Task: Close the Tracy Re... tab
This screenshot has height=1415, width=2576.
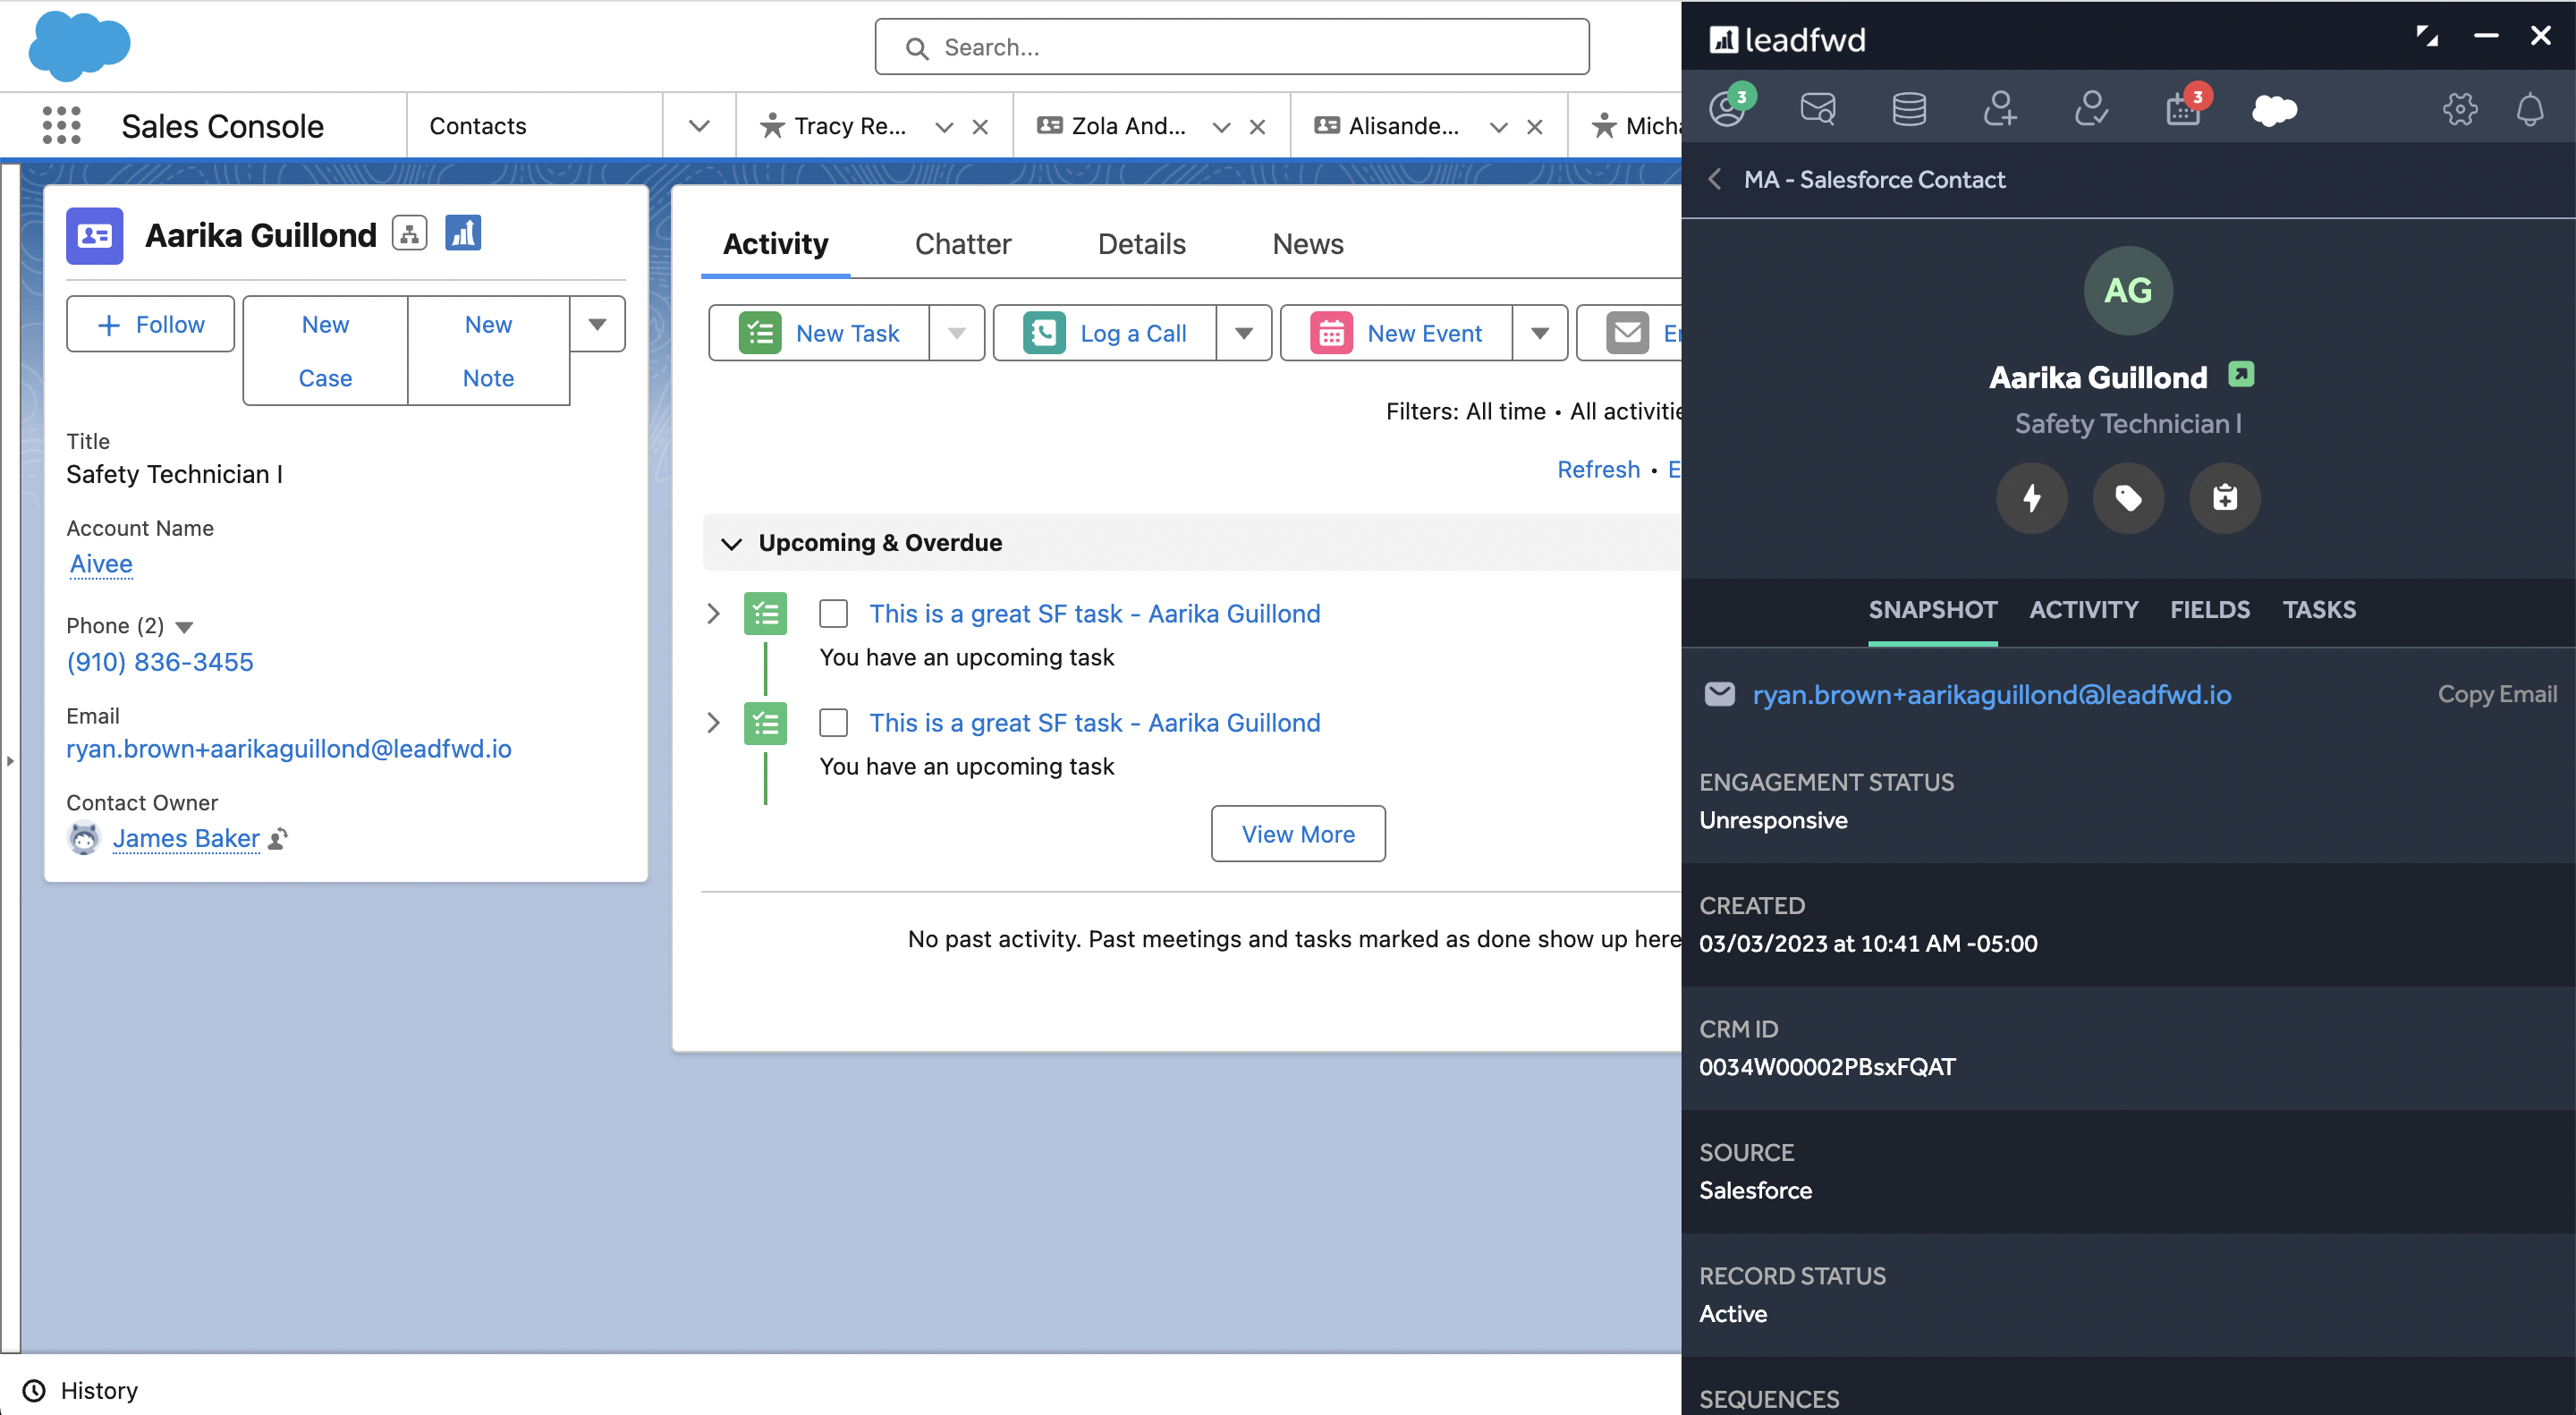Action: (x=980, y=127)
